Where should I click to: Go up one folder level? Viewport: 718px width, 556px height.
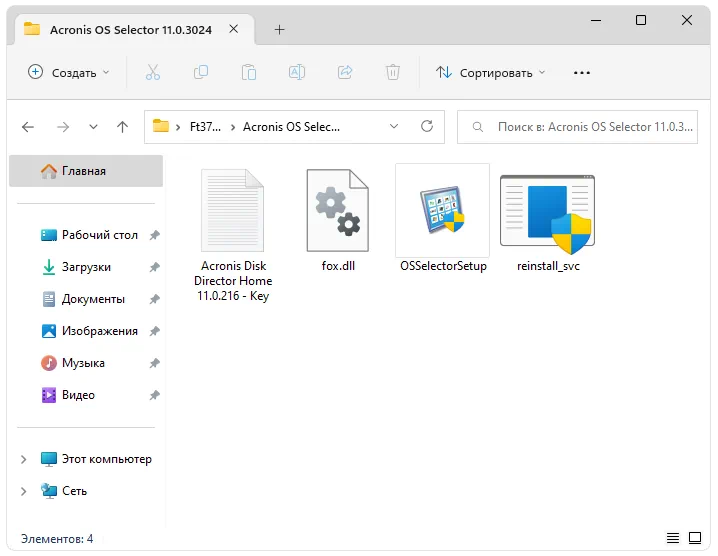(122, 127)
